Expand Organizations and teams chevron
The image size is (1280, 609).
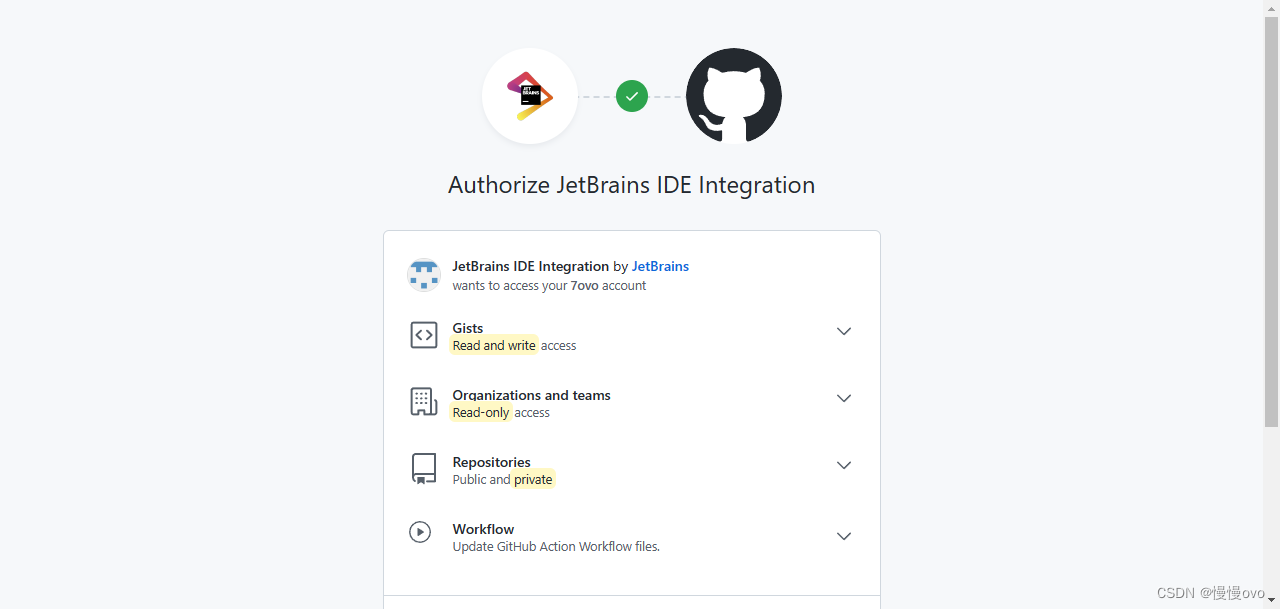(x=844, y=398)
